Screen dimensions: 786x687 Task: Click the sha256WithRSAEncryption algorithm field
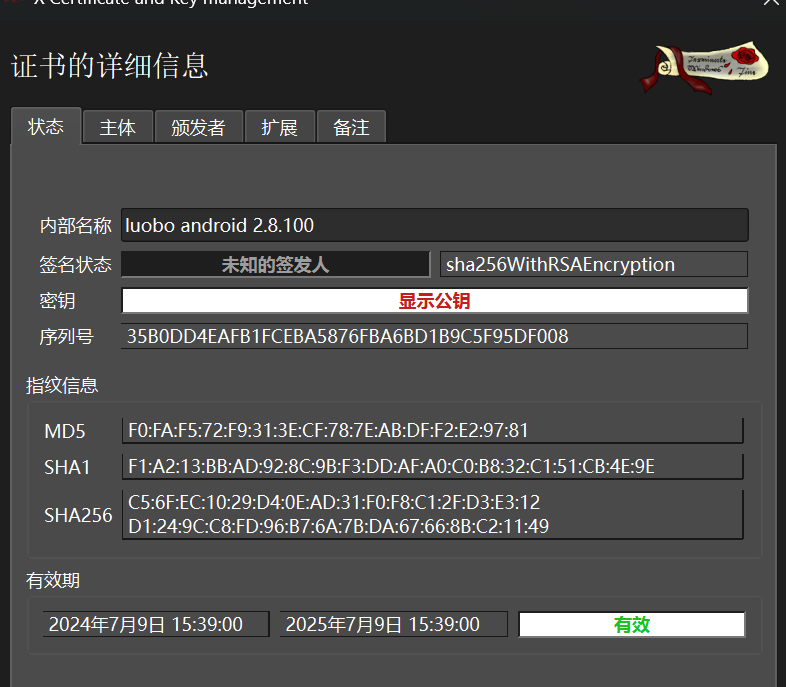[x=593, y=265]
